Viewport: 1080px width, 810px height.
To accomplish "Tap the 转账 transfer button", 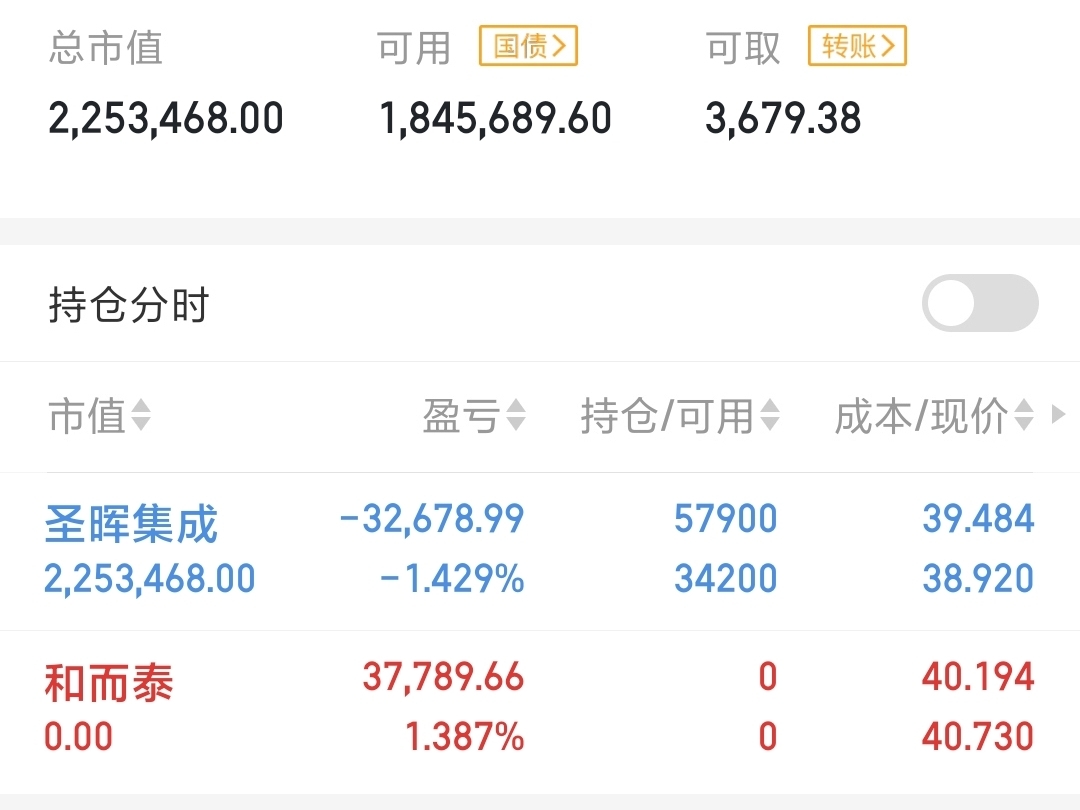I will pyautogui.click(x=857, y=46).
